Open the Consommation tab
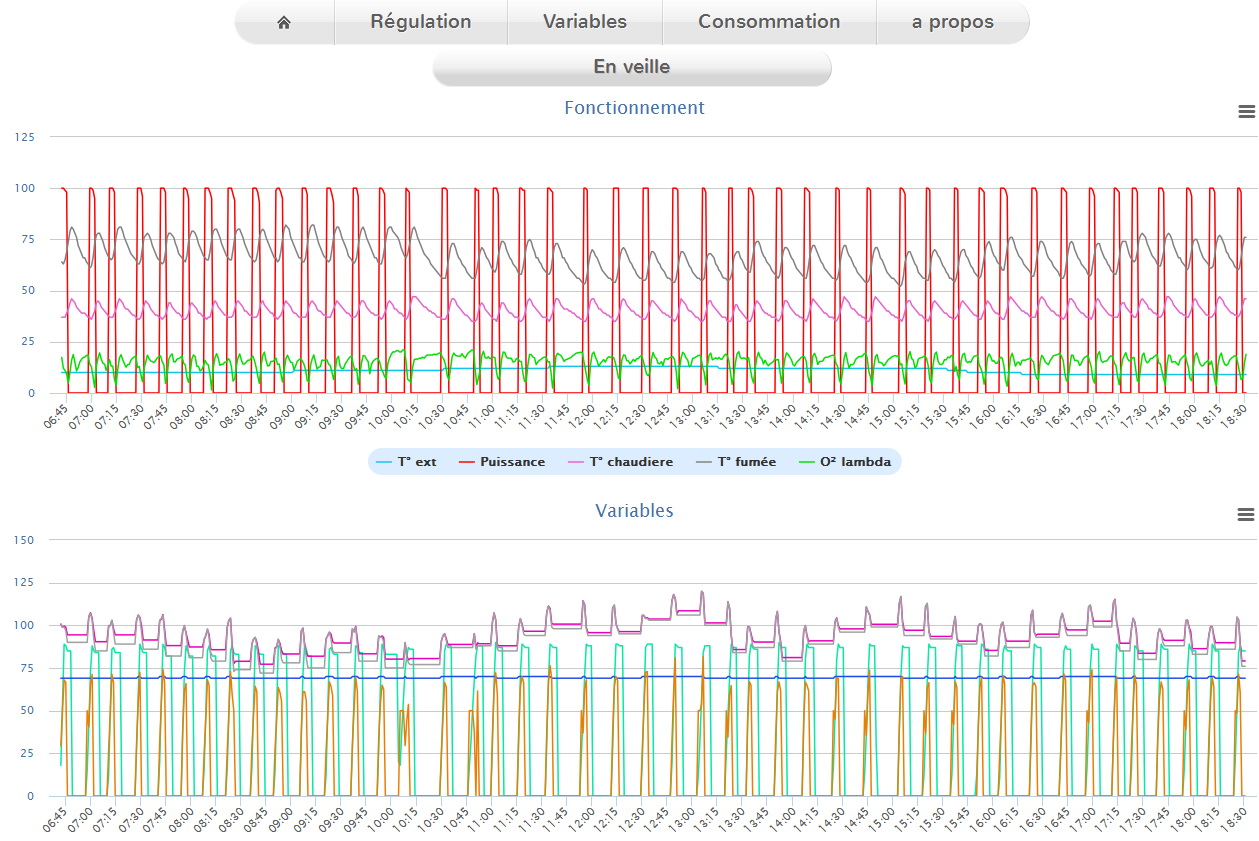Screen dimensions: 1259x841 pyautogui.click(x=769, y=22)
